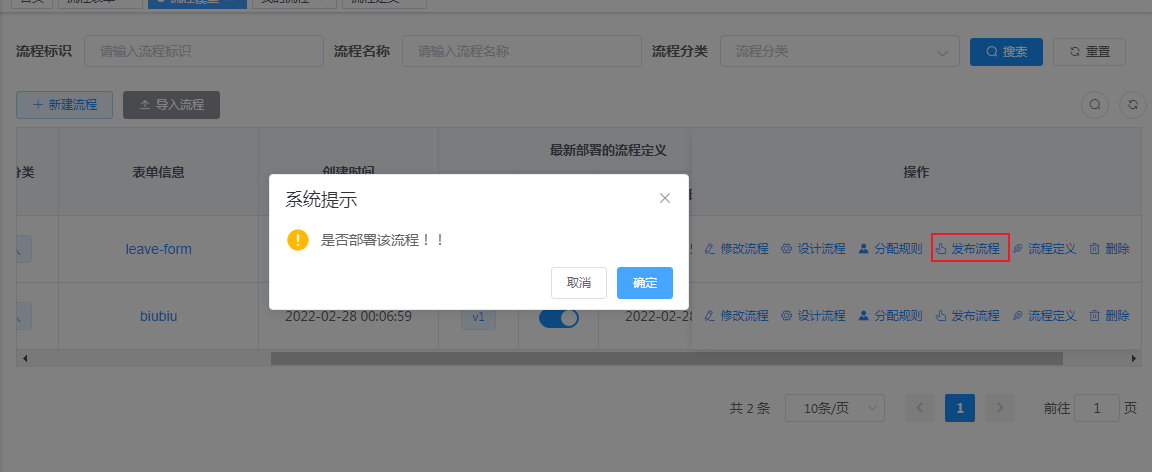Viewport: 1154px width, 474px height.
Task: Click the 前往 page number input
Action: (1097, 408)
